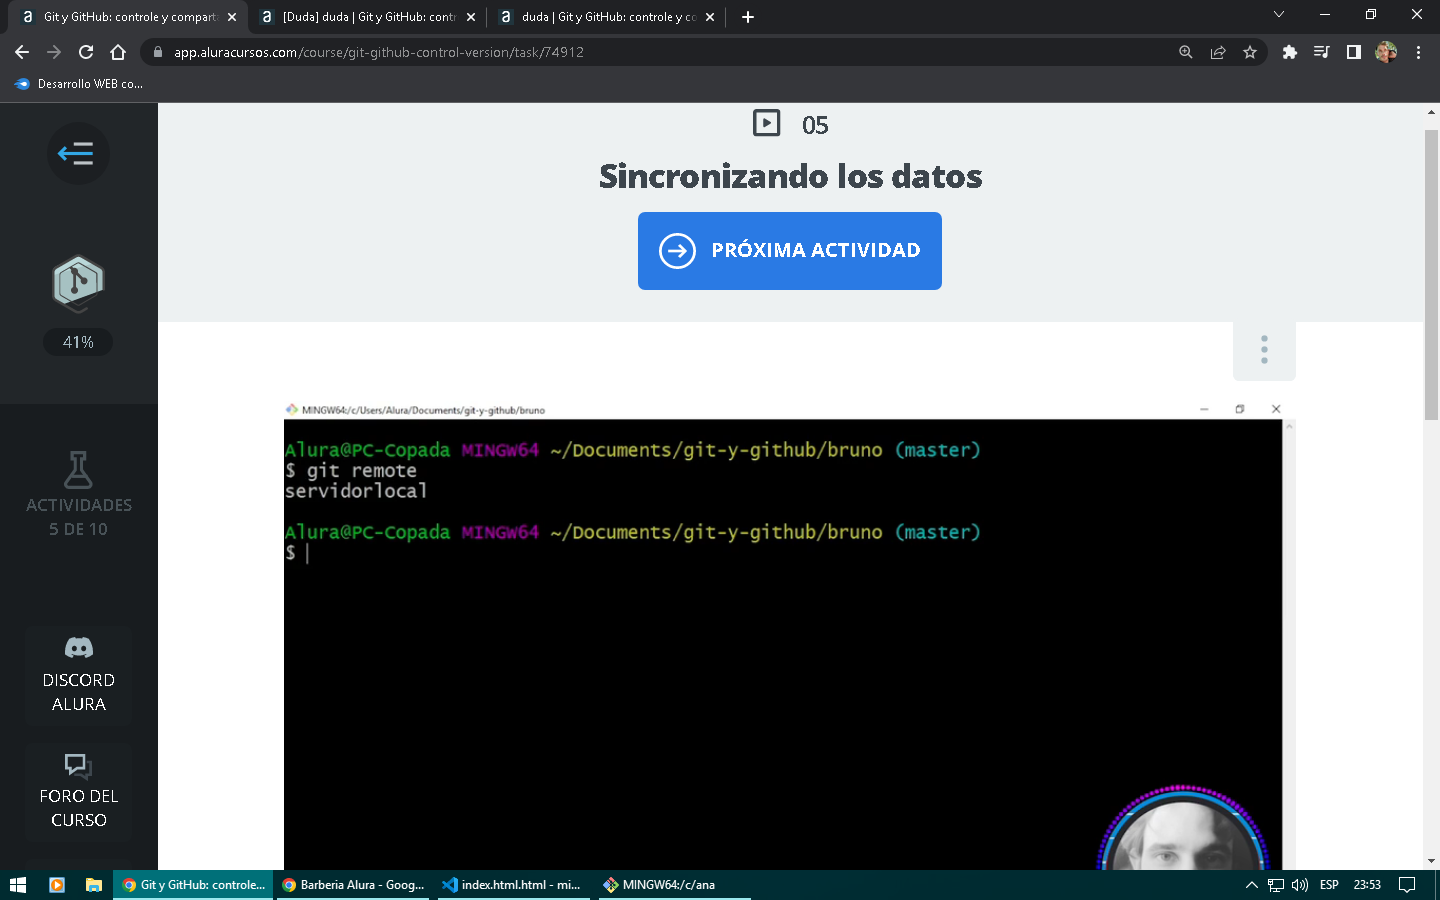Open the tab search chevron dropdown

coord(1279,15)
